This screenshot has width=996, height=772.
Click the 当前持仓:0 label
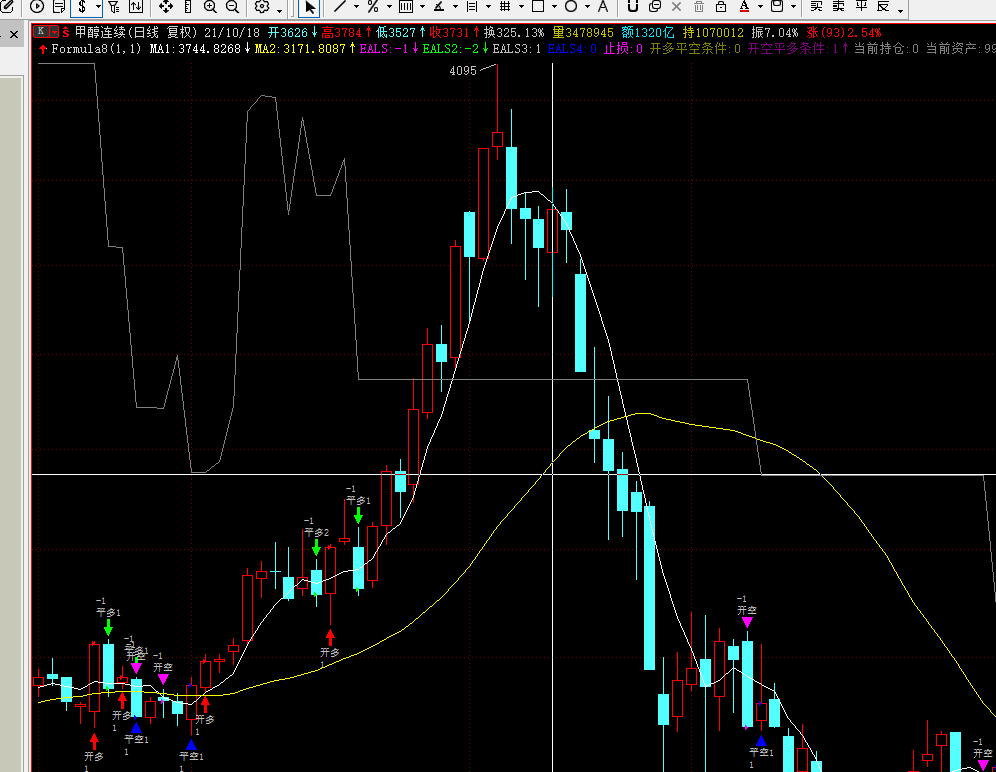pos(886,48)
